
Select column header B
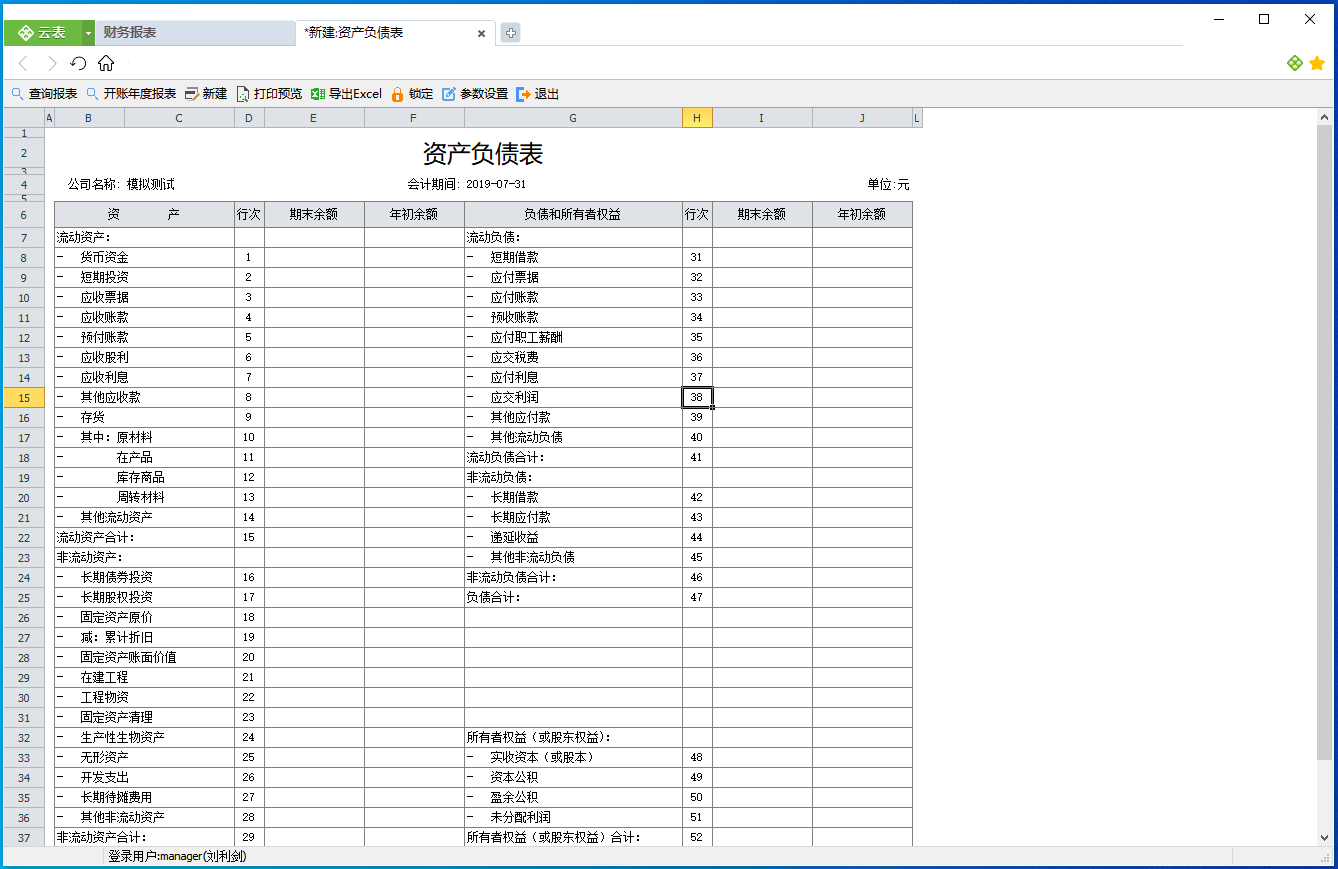(x=89, y=118)
